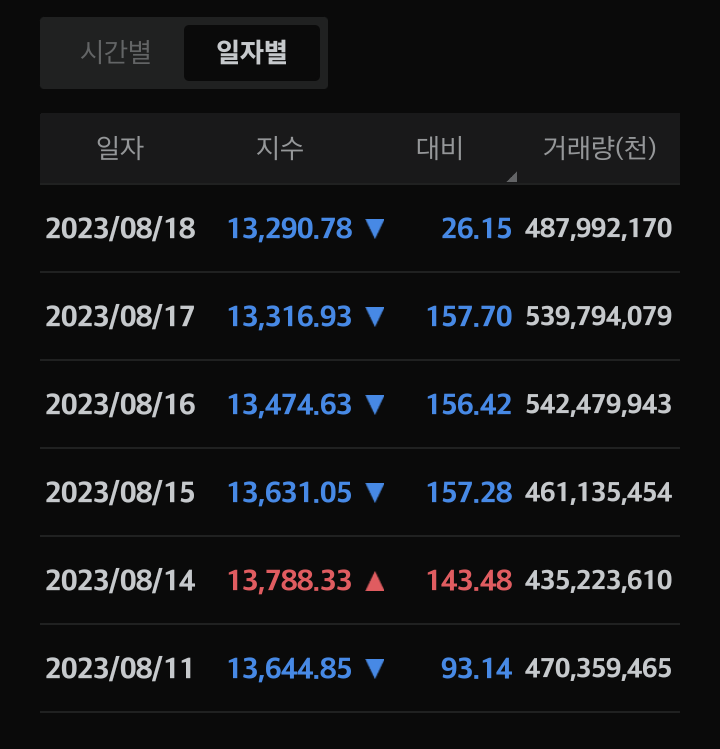Click index value 13,290.78
Image resolution: width=720 pixels, height=749 pixels.
tap(290, 228)
